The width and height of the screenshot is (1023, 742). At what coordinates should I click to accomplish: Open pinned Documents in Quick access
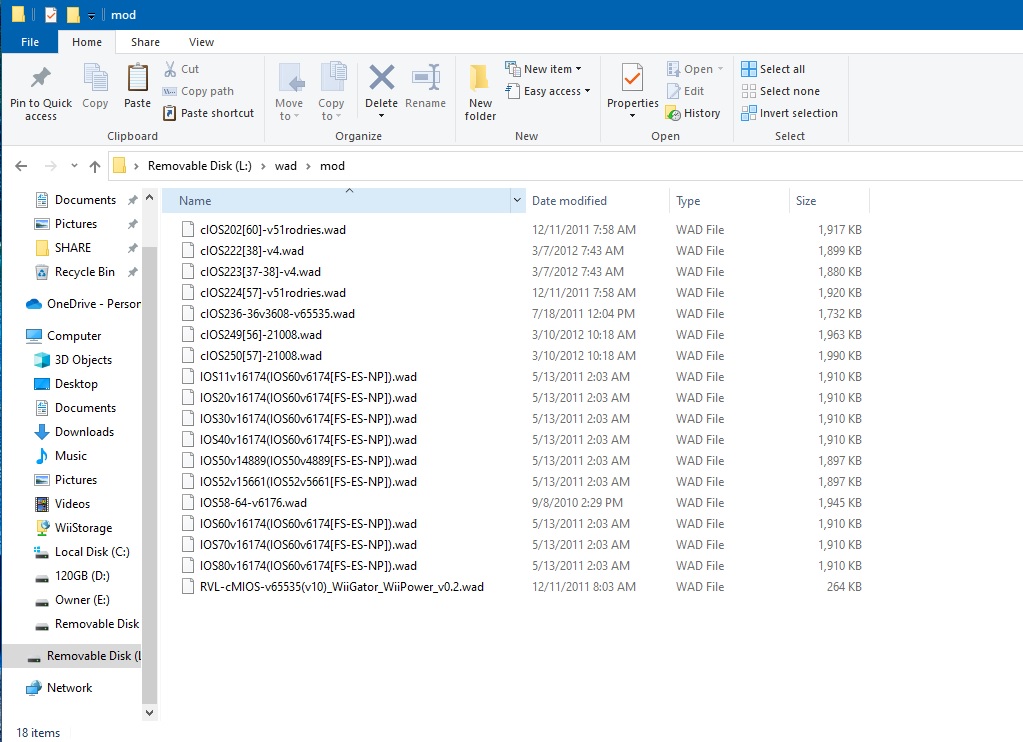85,200
